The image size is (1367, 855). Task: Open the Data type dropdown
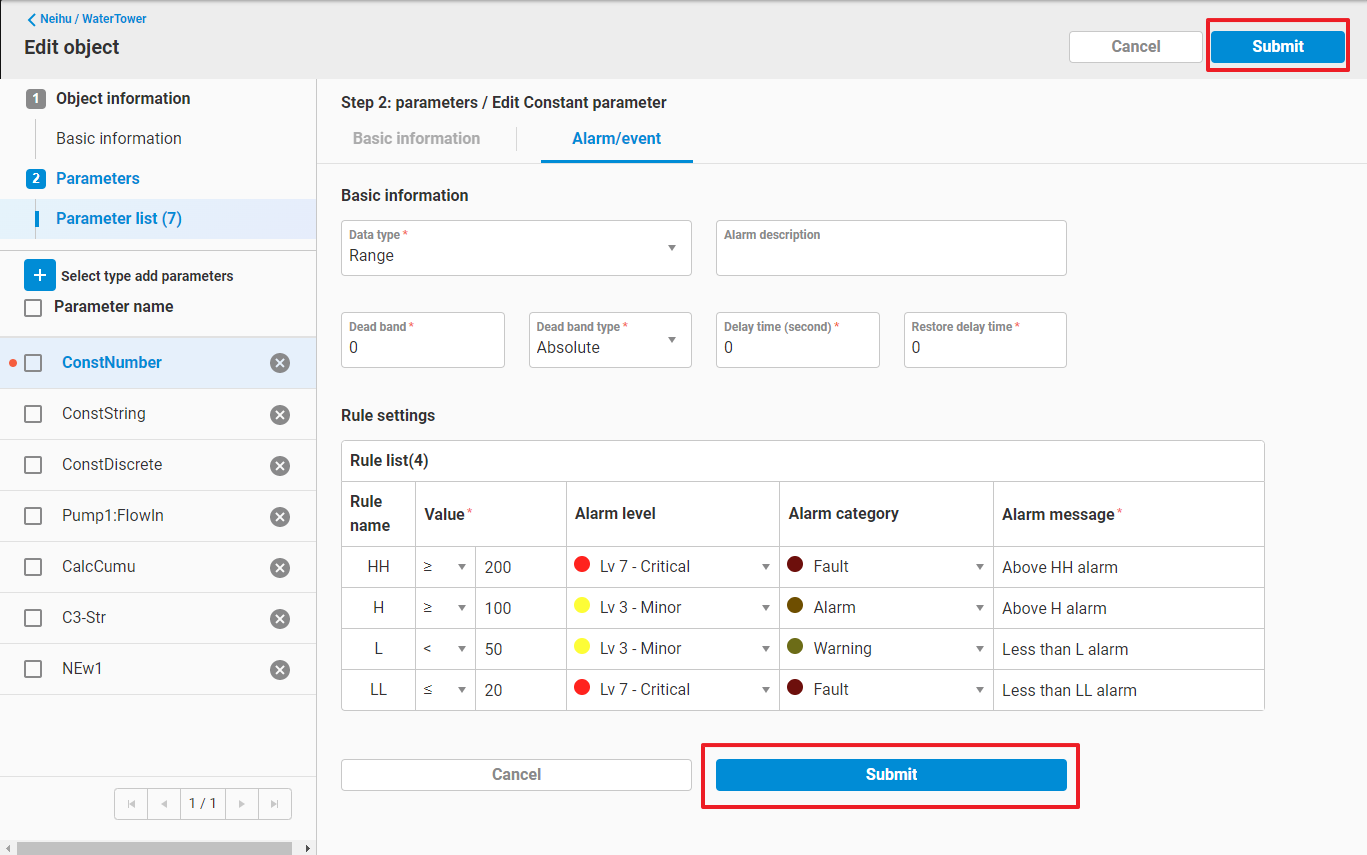pyautogui.click(x=516, y=248)
